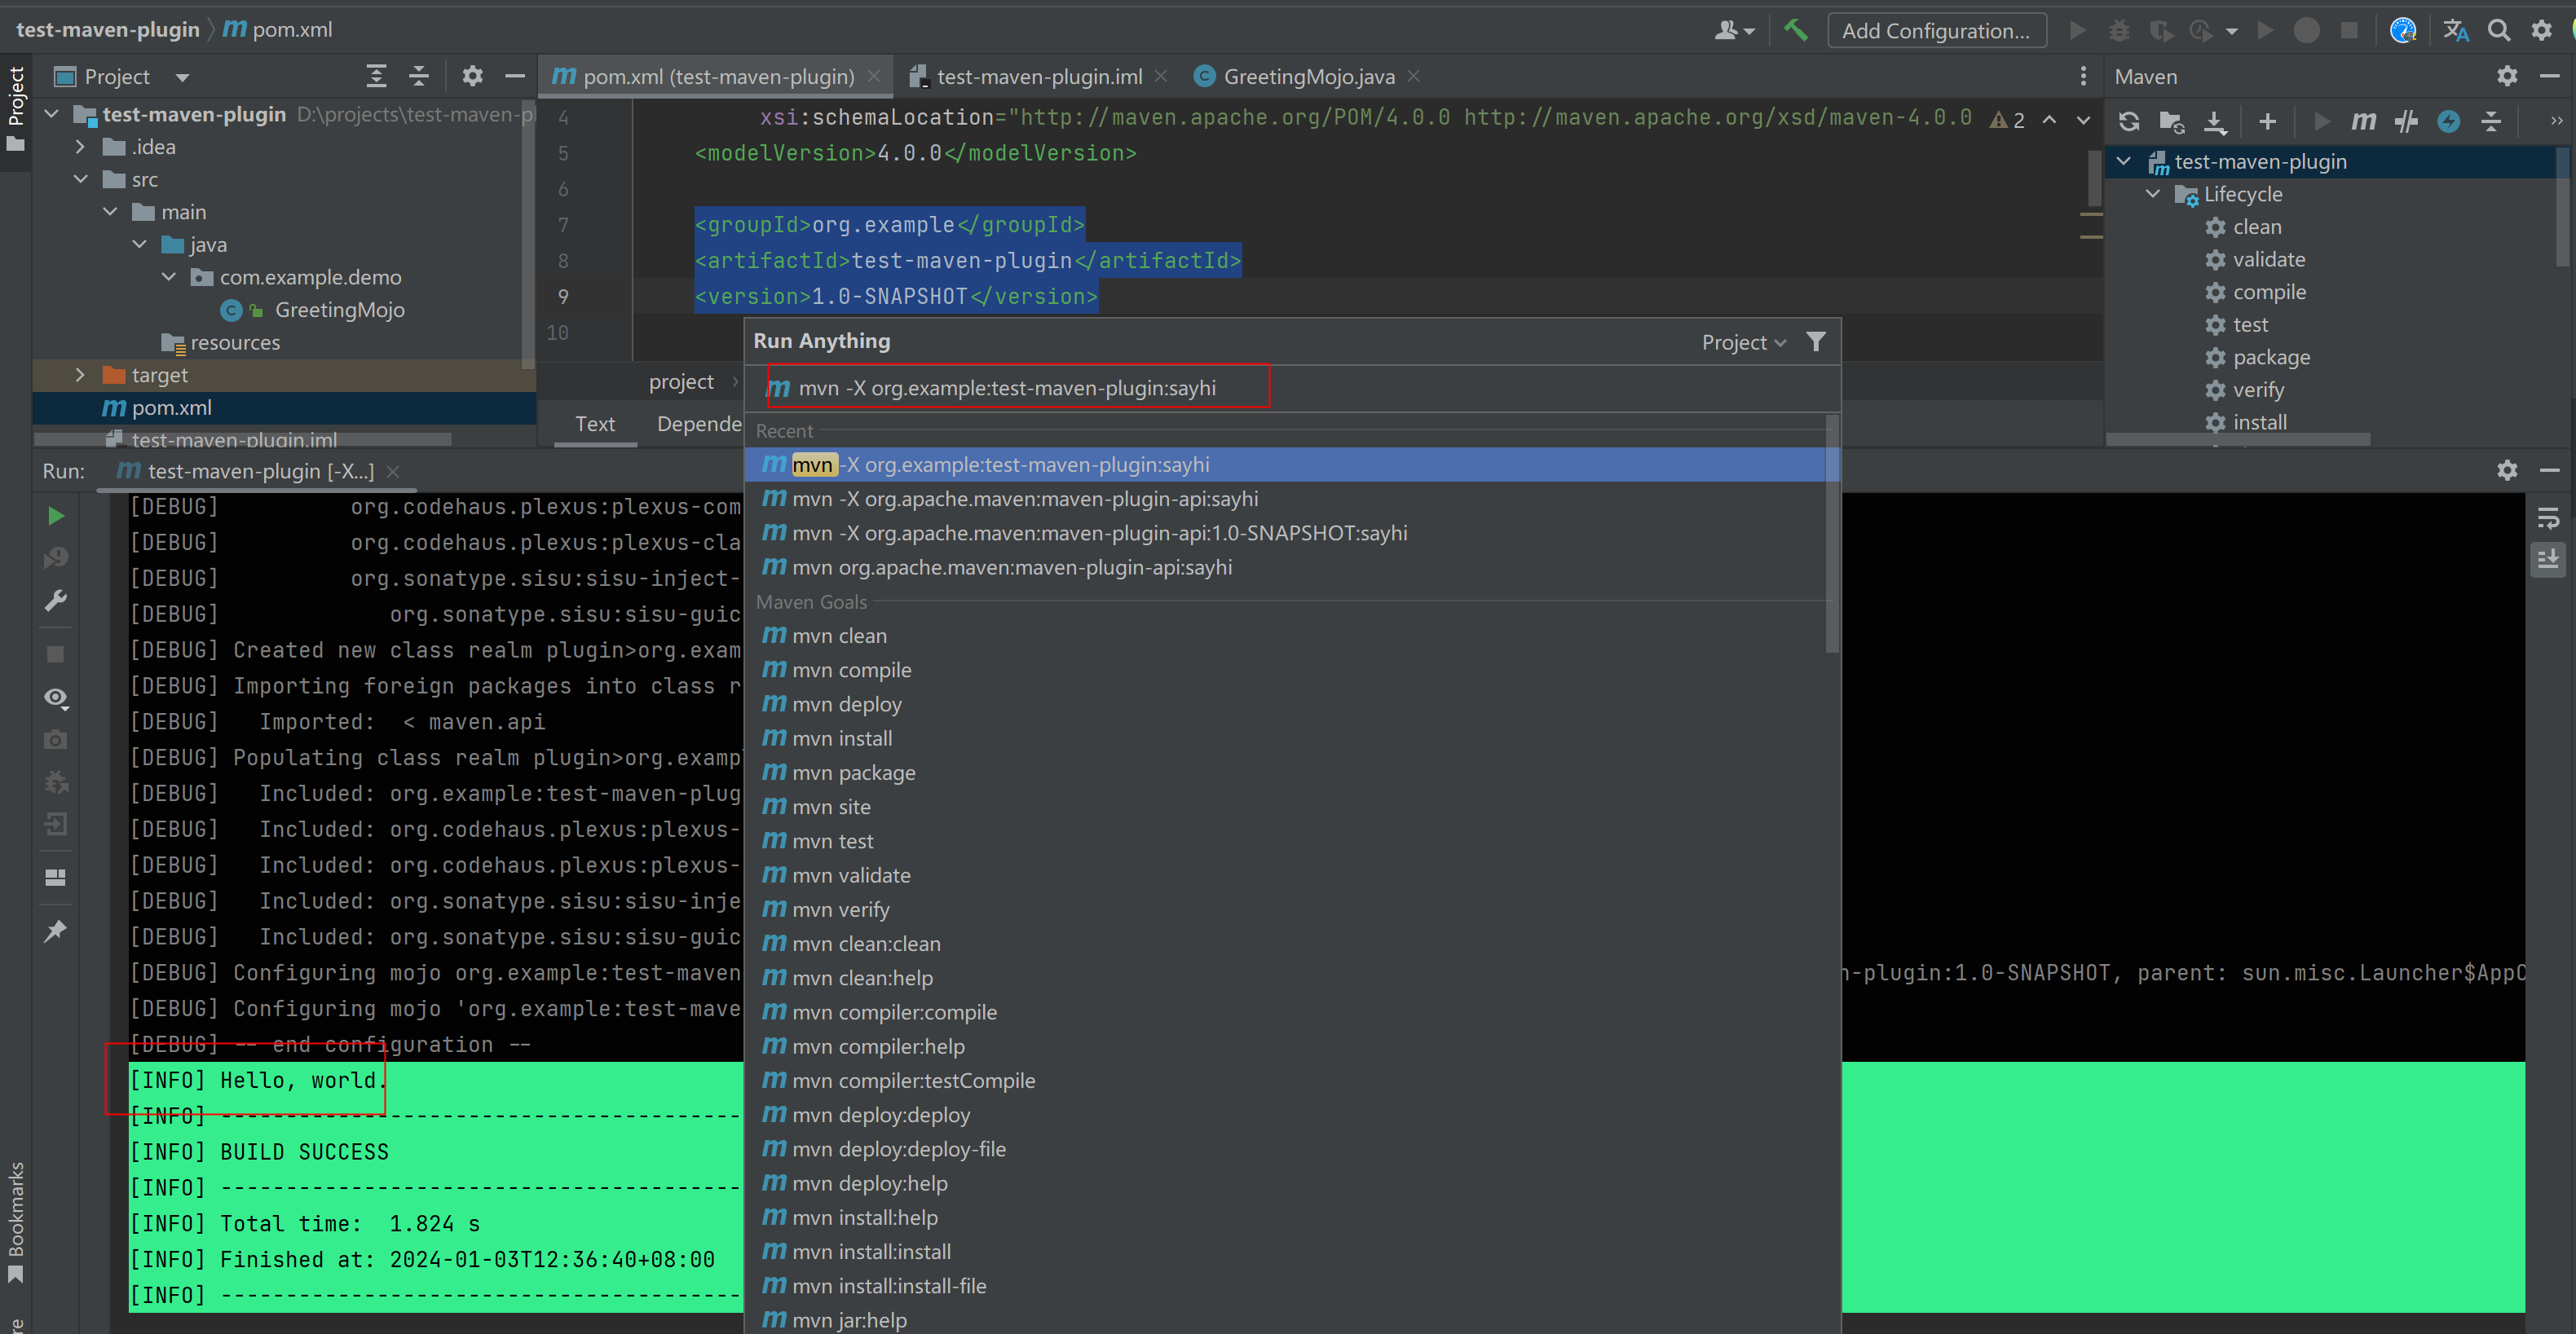The width and height of the screenshot is (2576, 1334).
Task: Click the Debug bug icon in top toolbar
Action: [x=2119, y=30]
